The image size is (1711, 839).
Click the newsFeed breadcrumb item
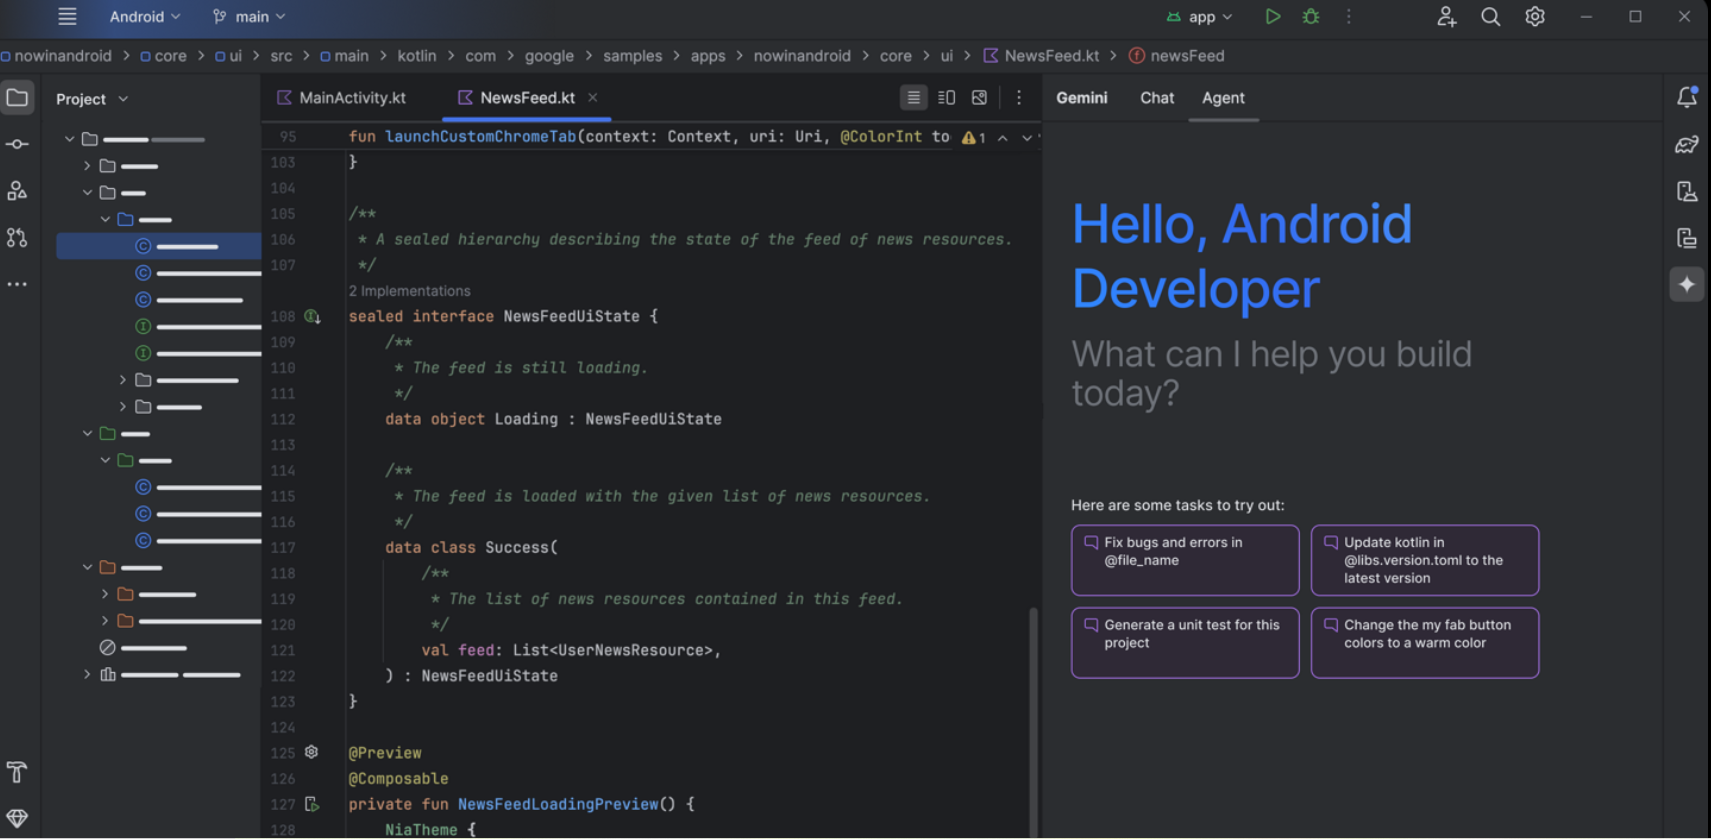(x=1176, y=56)
